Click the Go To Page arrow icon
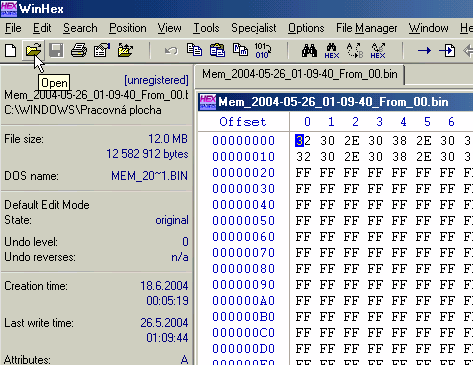This screenshot has width=473, height=365. [x=447, y=51]
